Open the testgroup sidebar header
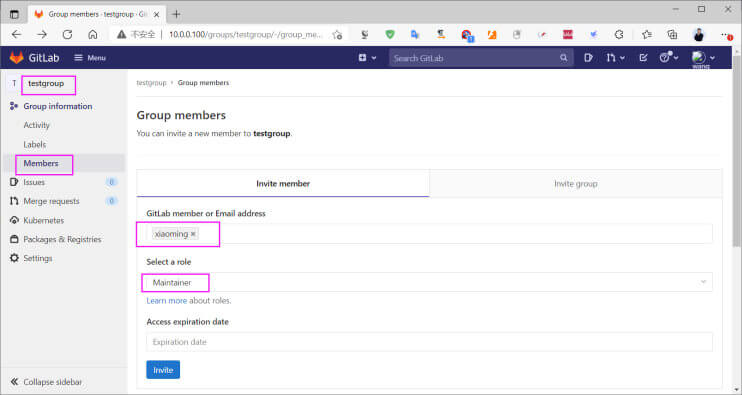The width and height of the screenshot is (742, 395). [x=46, y=84]
